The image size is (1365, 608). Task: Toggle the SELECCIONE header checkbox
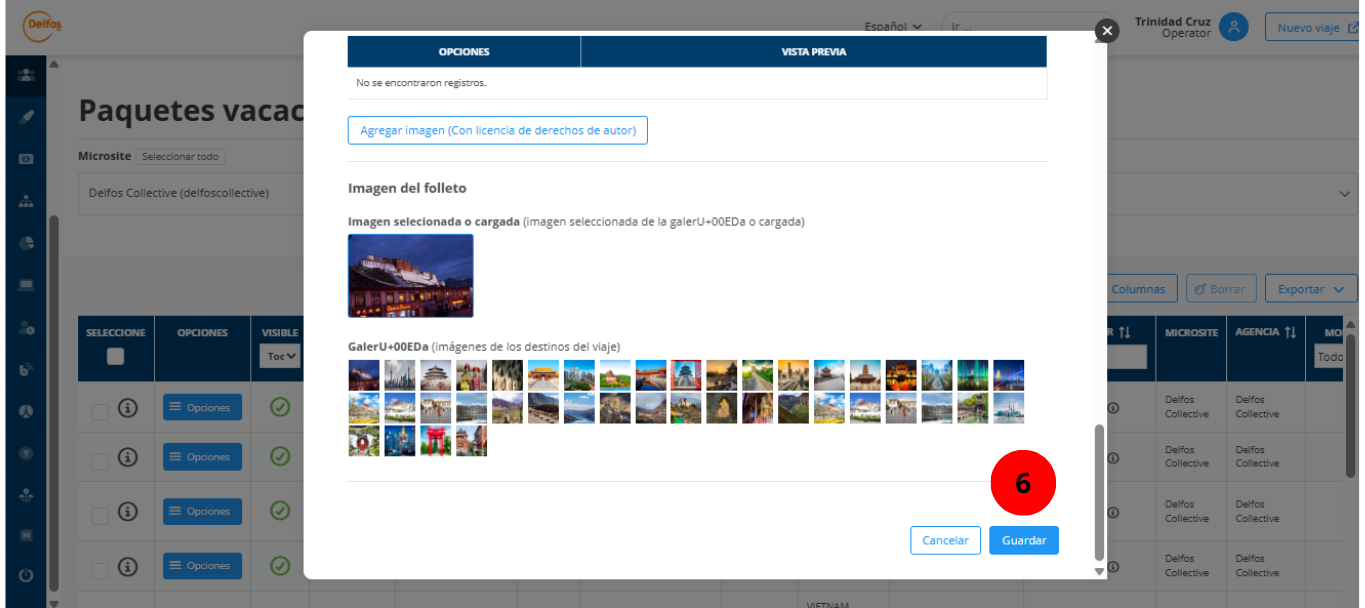click(116, 356)
